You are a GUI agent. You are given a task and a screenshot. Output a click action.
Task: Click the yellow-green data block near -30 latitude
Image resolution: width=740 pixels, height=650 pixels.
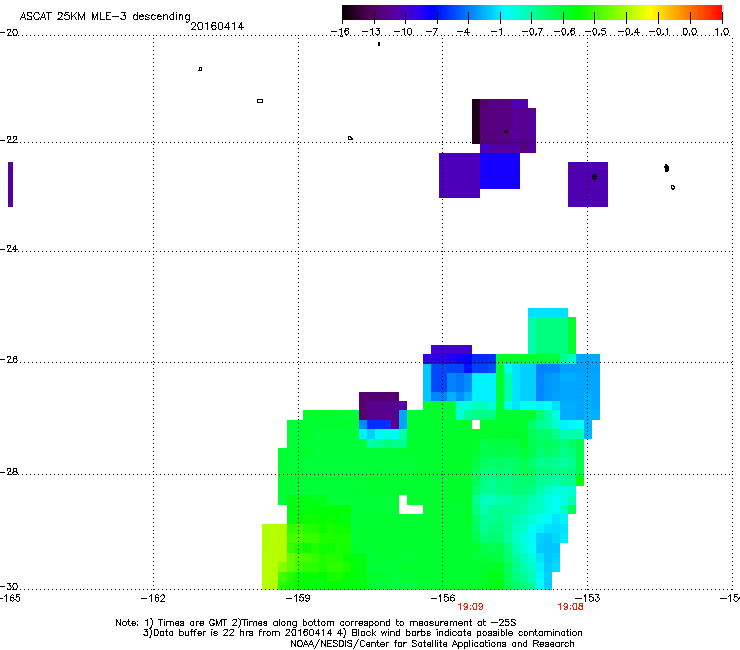pyautogui.click(x=274, y=557)
